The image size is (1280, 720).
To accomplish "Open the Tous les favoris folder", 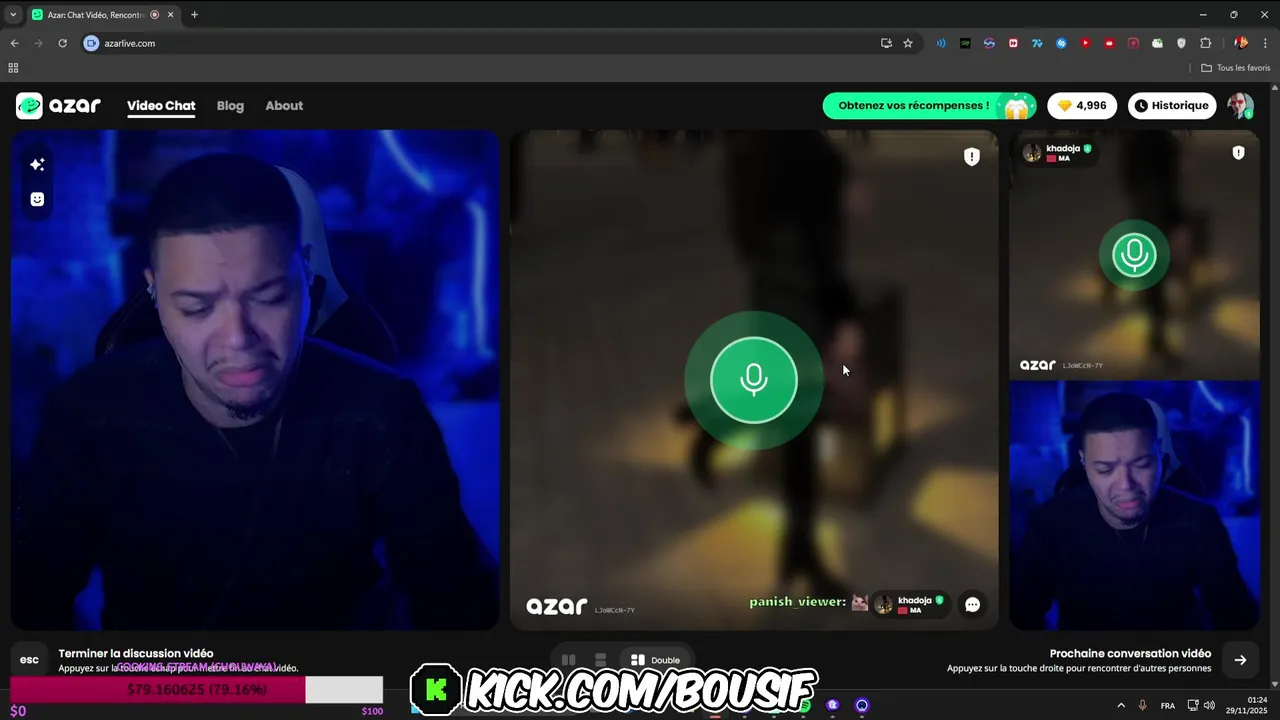I will (1235, 68).
